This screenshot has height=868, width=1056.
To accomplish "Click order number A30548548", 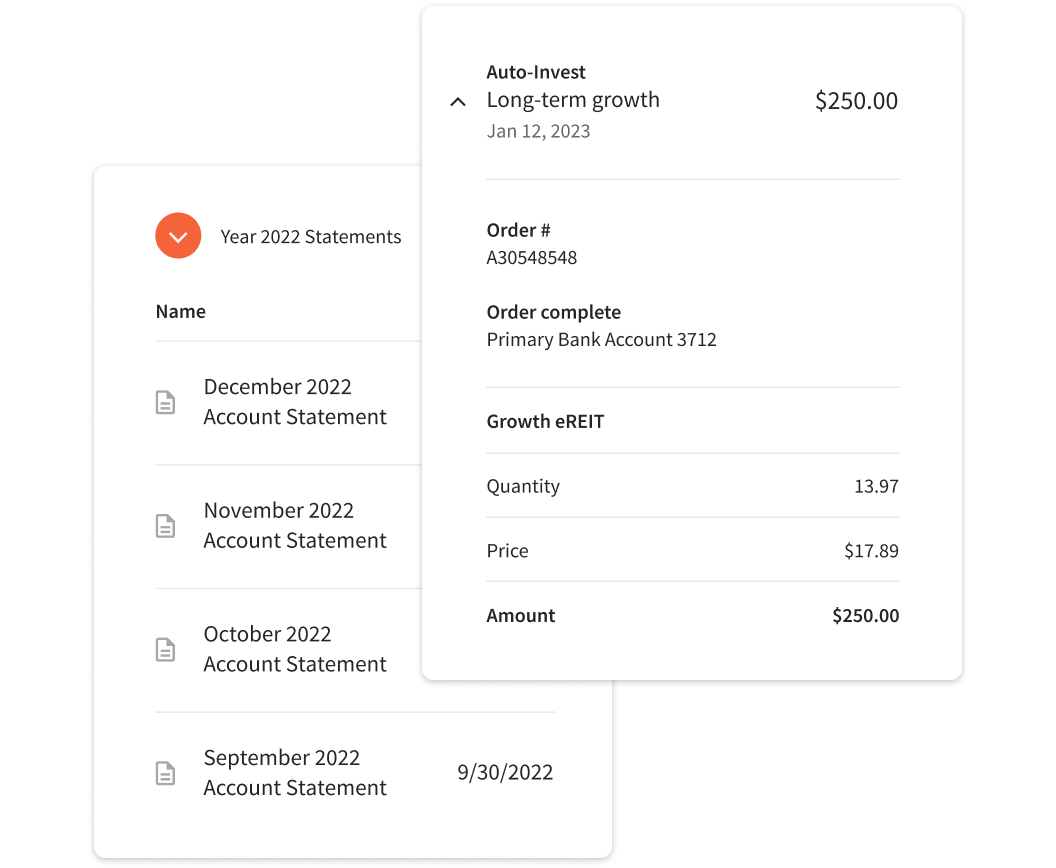I will coord(532,258).
